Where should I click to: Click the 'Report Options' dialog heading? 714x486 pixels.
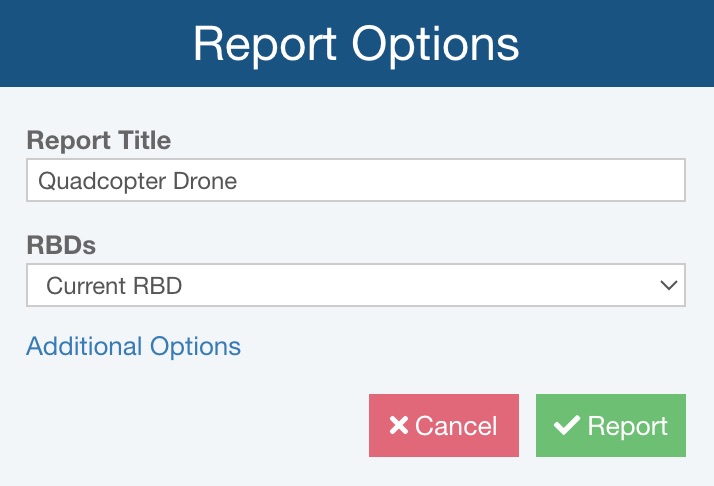pyautogui.click(x=356, y=44)
